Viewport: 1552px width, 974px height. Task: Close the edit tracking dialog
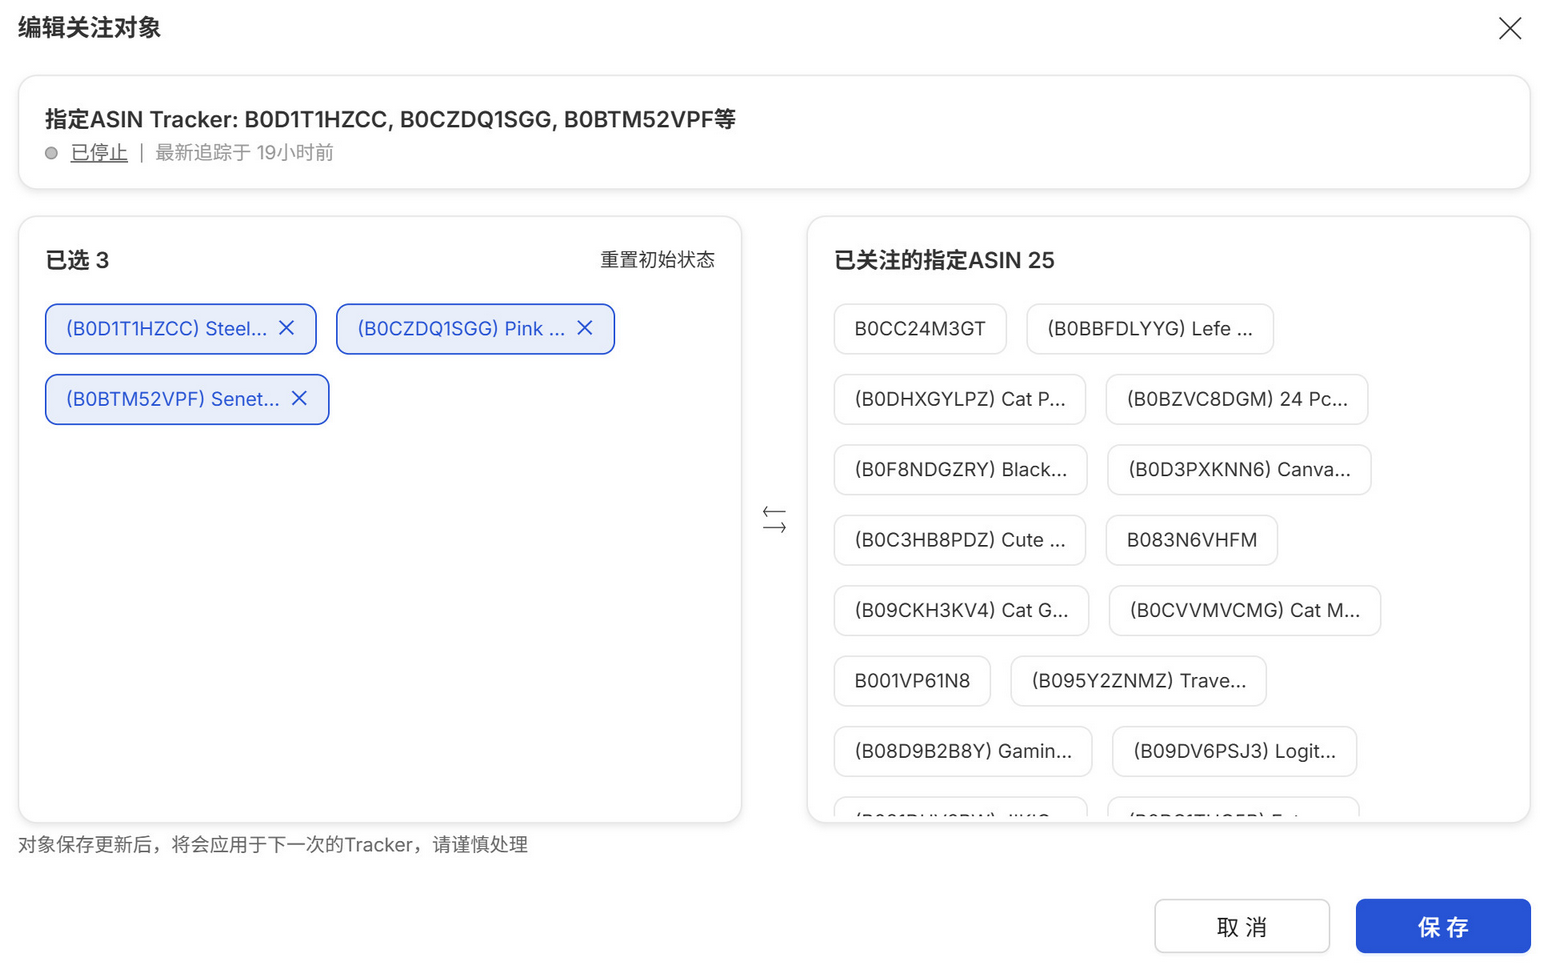[x=1509, y=28]
